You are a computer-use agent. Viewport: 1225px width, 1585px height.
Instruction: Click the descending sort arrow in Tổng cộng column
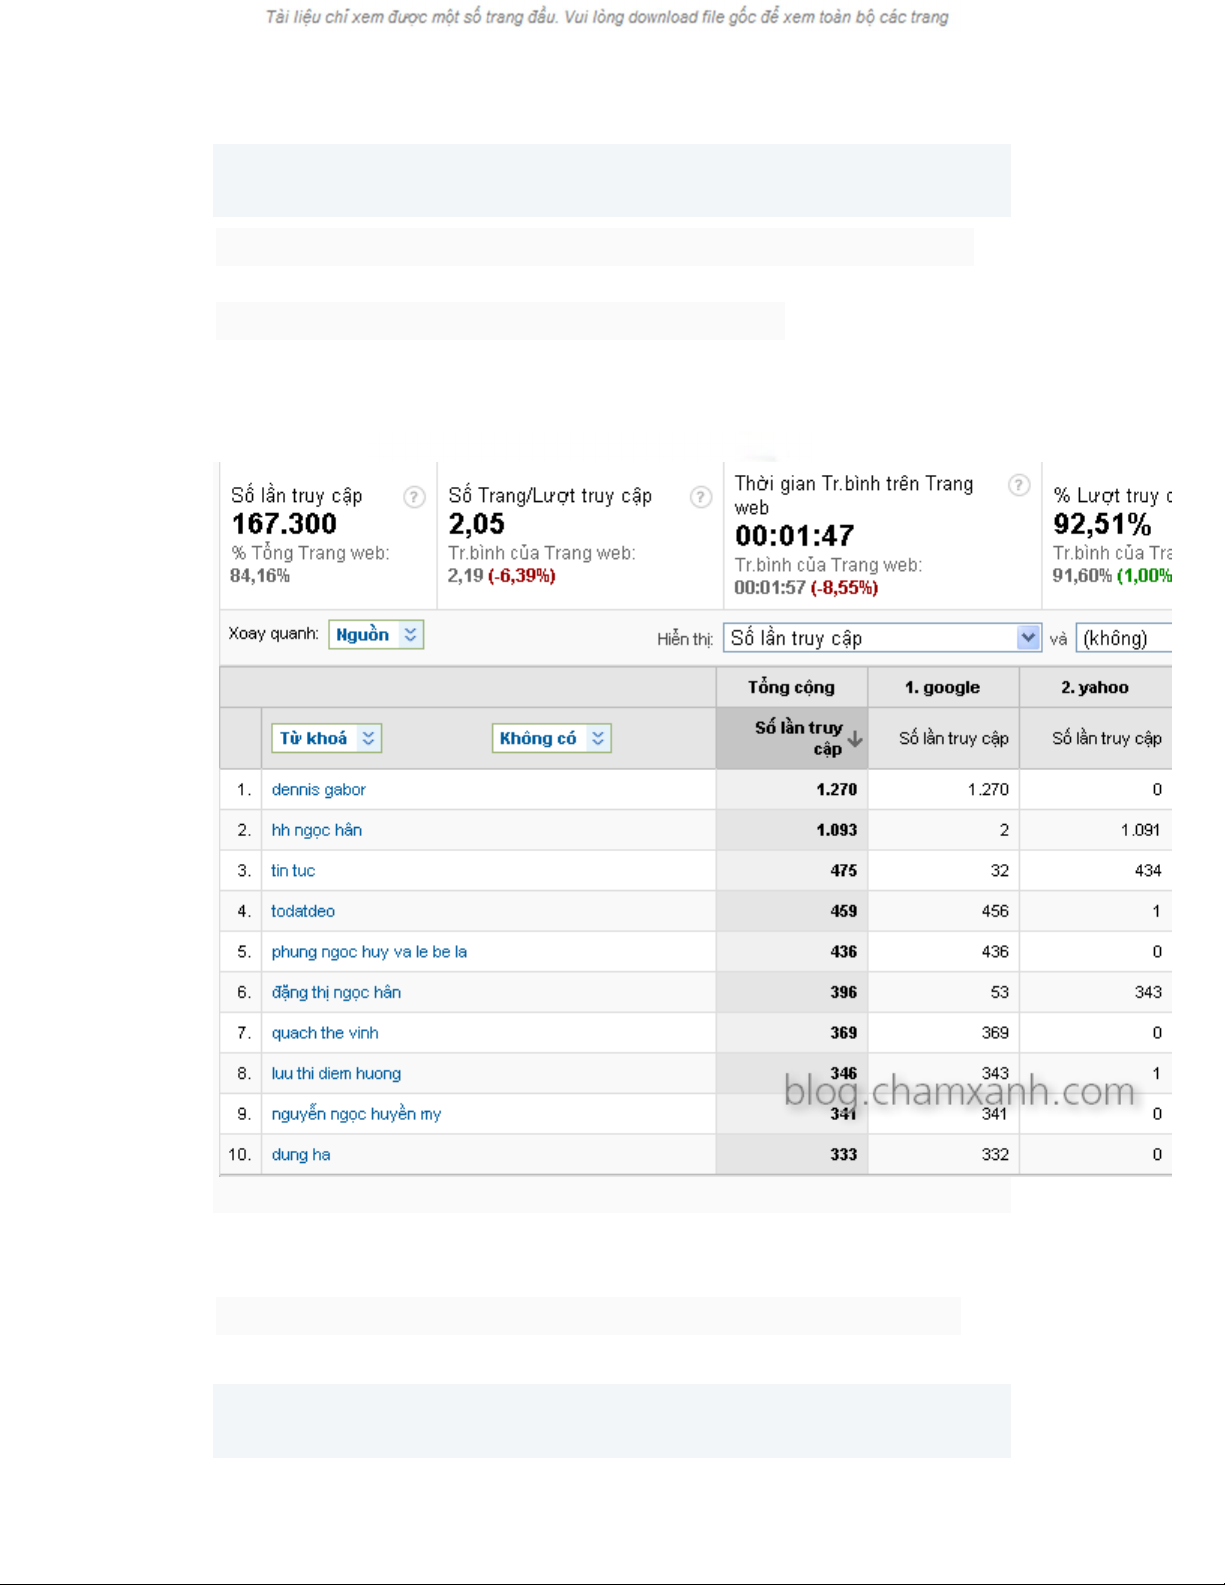click(855, 739)
